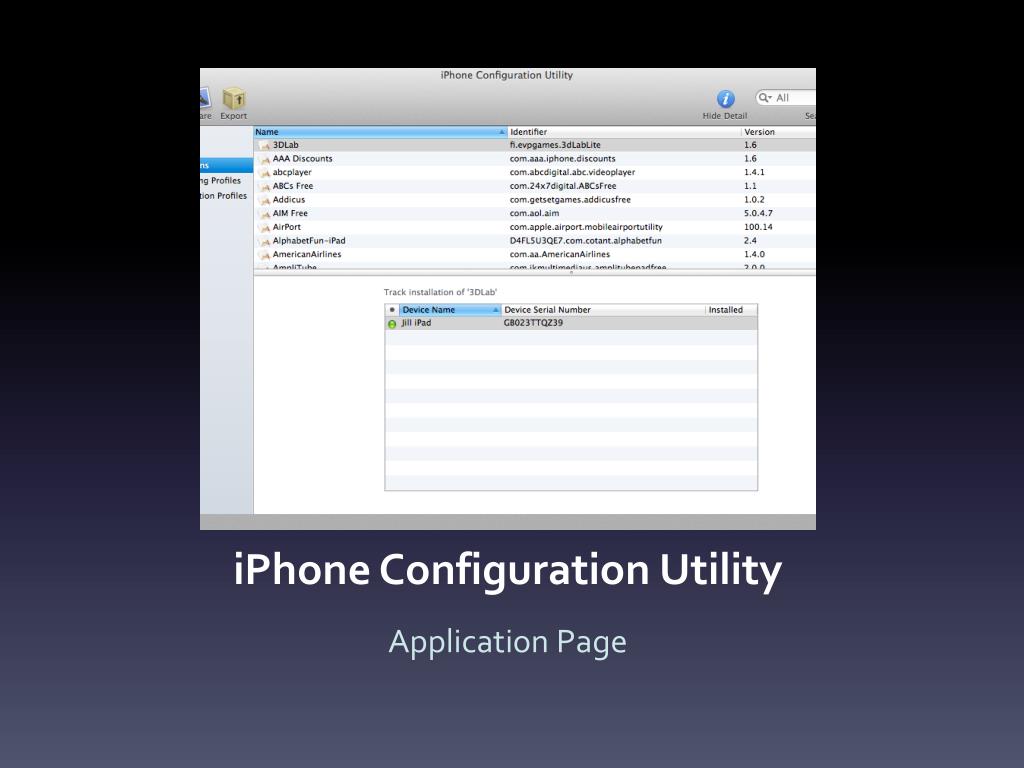The image size is (1024, 768).
Task: Sort by Device Serial Number header
Action: click(x=603, y=310)
